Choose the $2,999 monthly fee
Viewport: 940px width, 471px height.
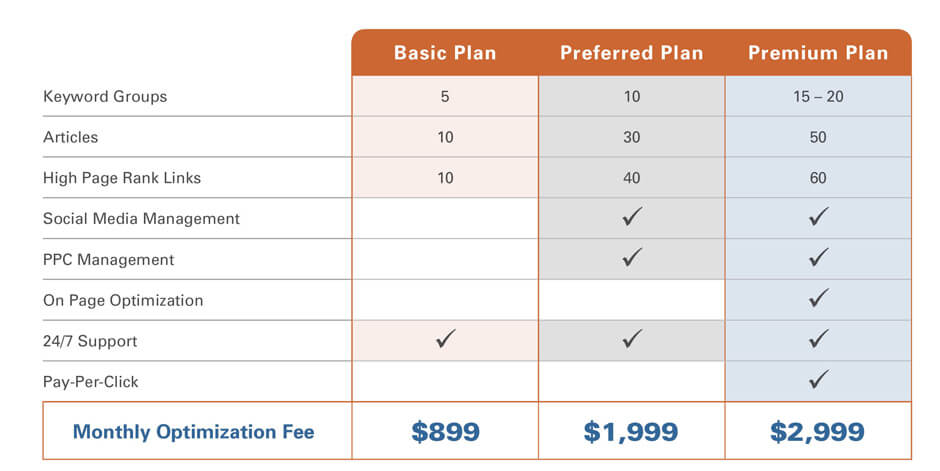(817, 431)
